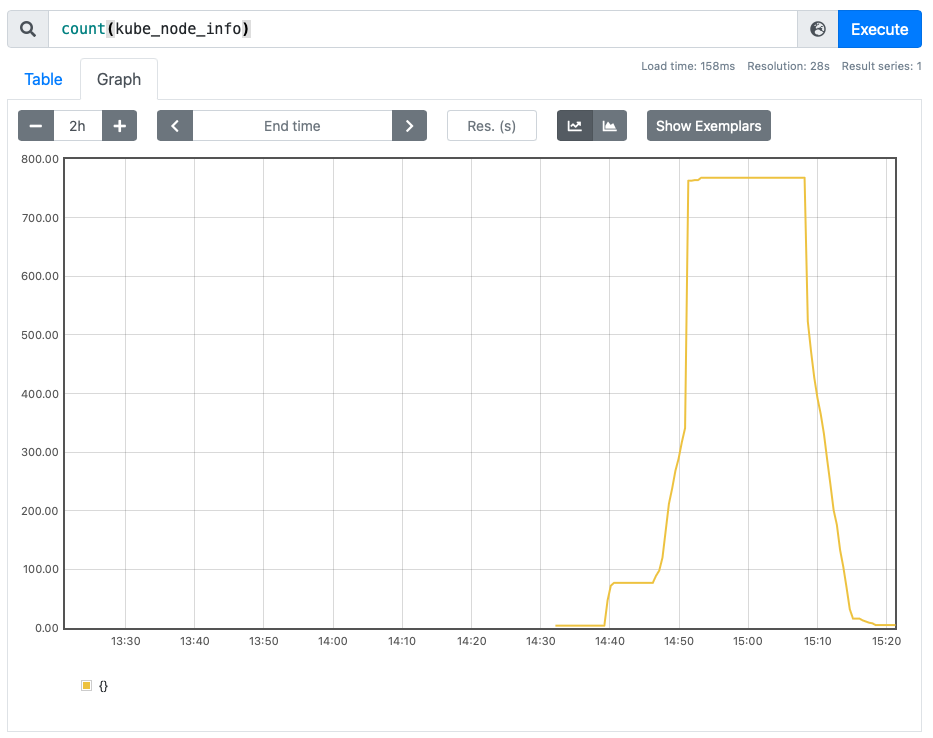Click the Load time: 158ms text

pos(688,66)
